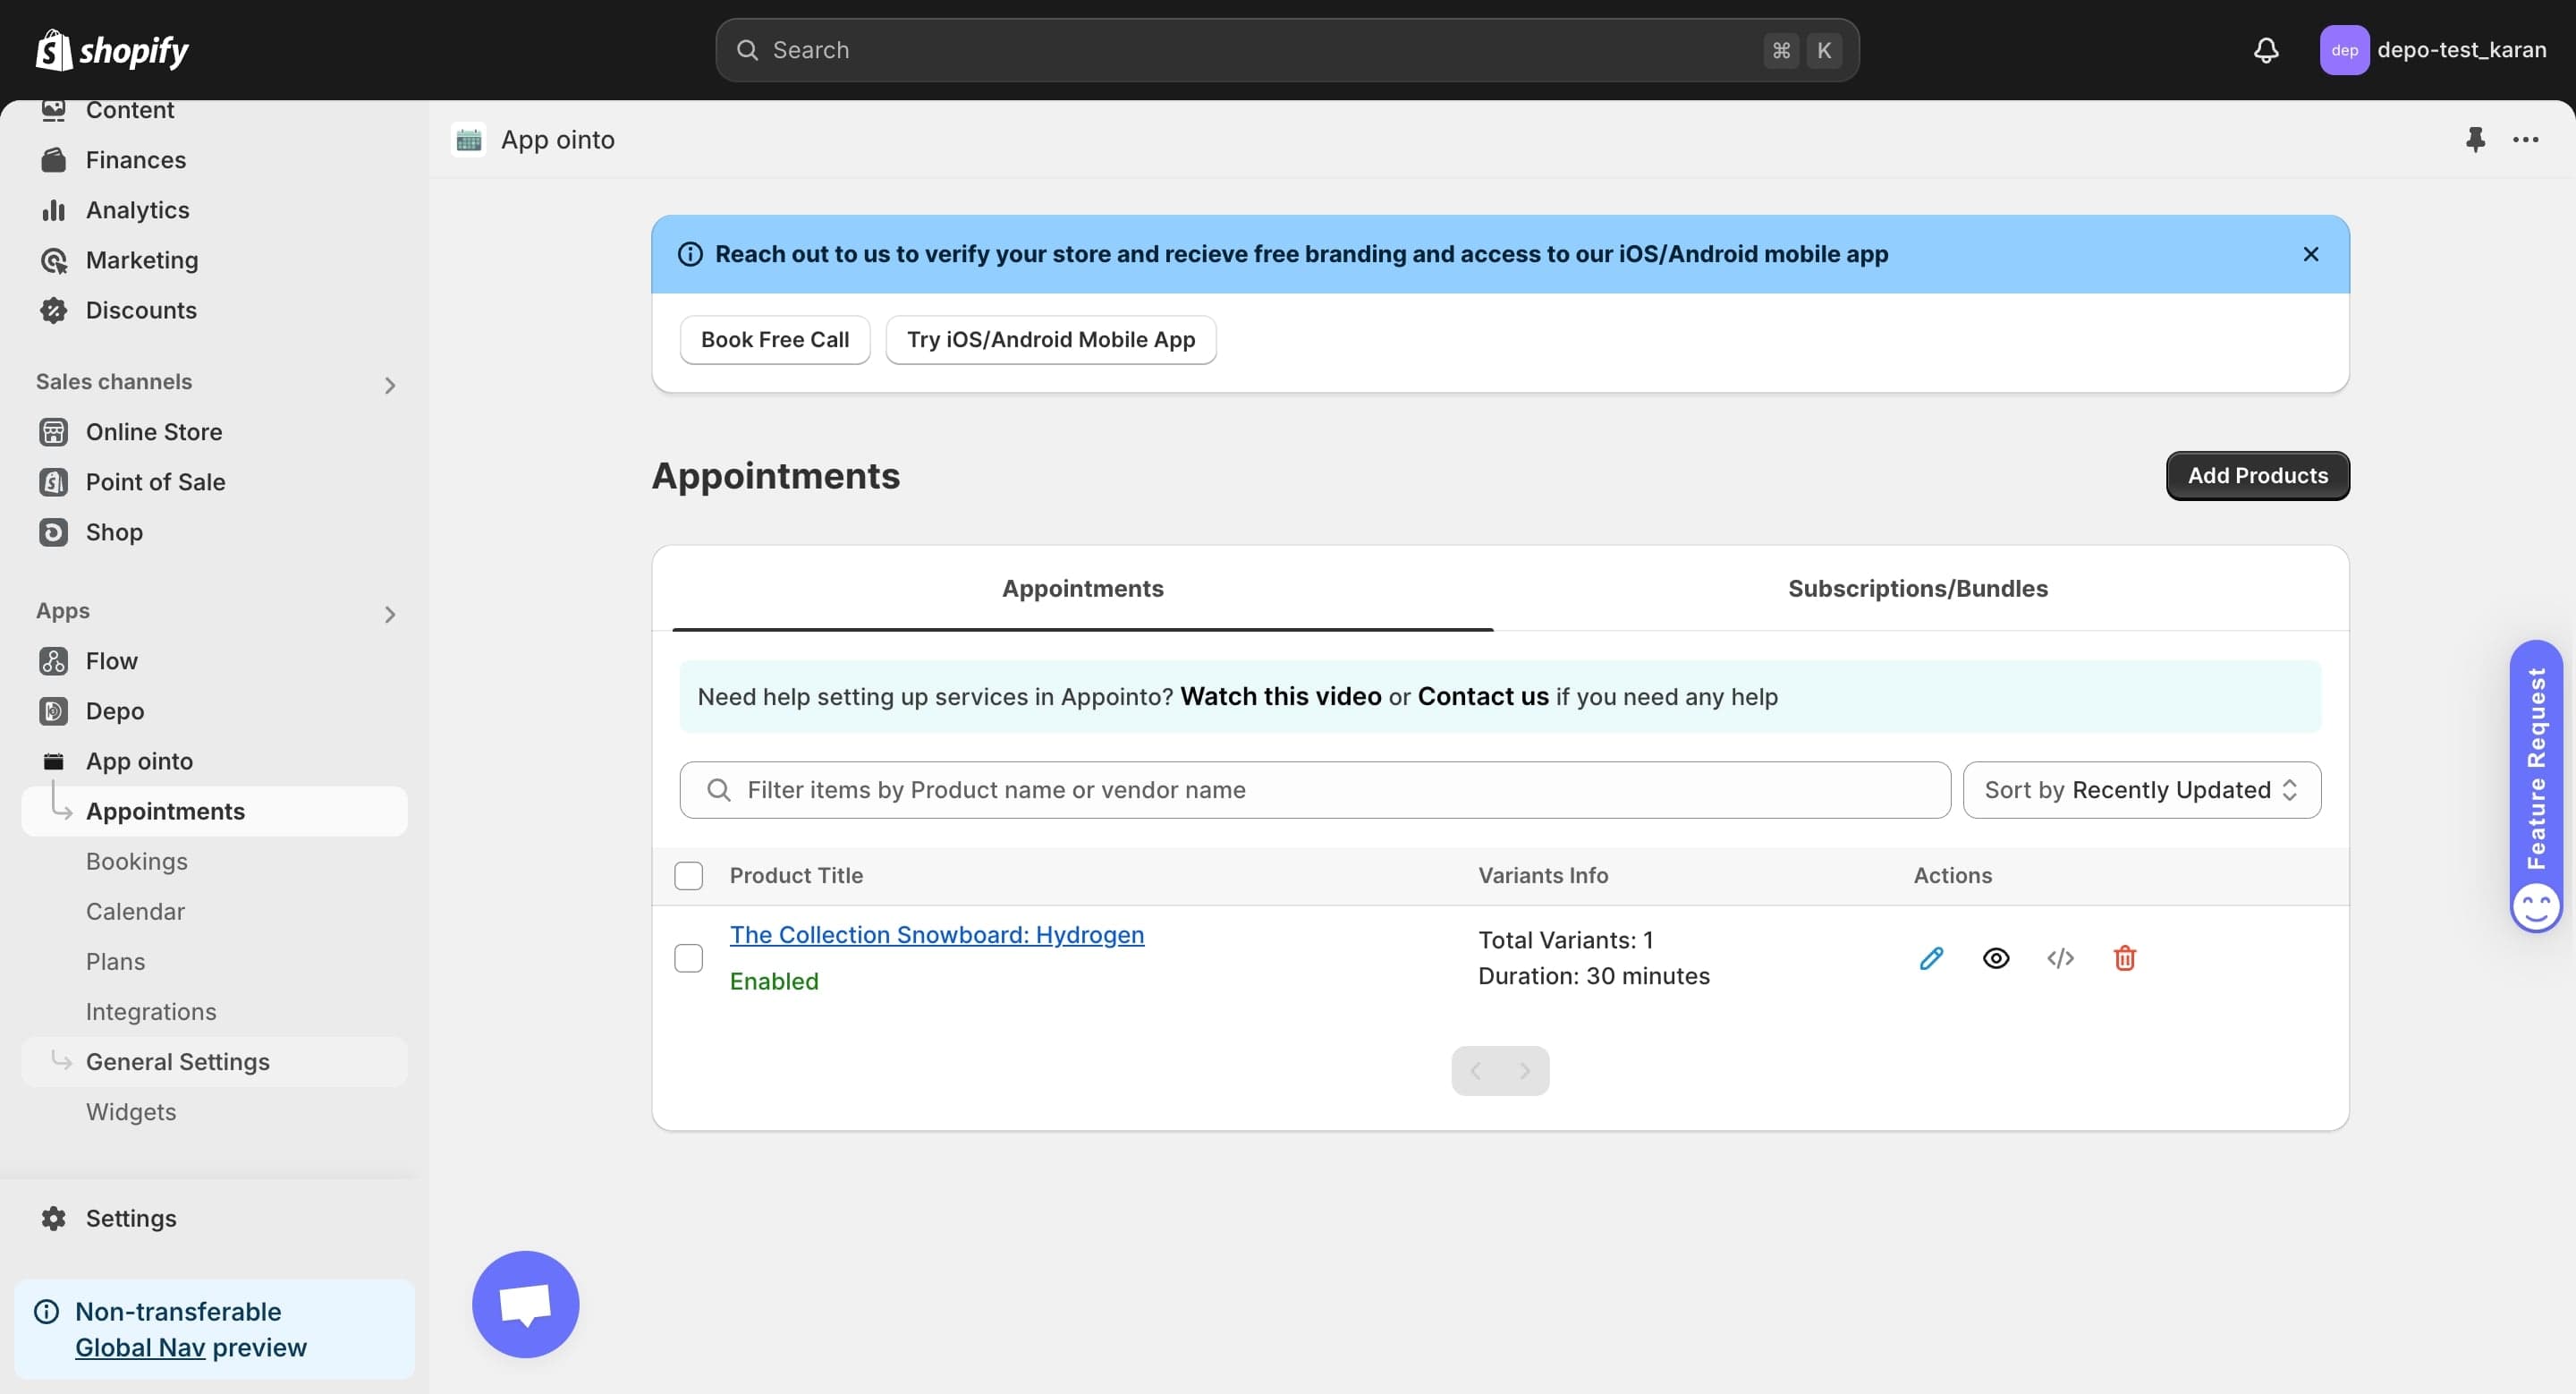
Task: Open the Marketing section
Action: pyautogui.click(x=141, y=260)
